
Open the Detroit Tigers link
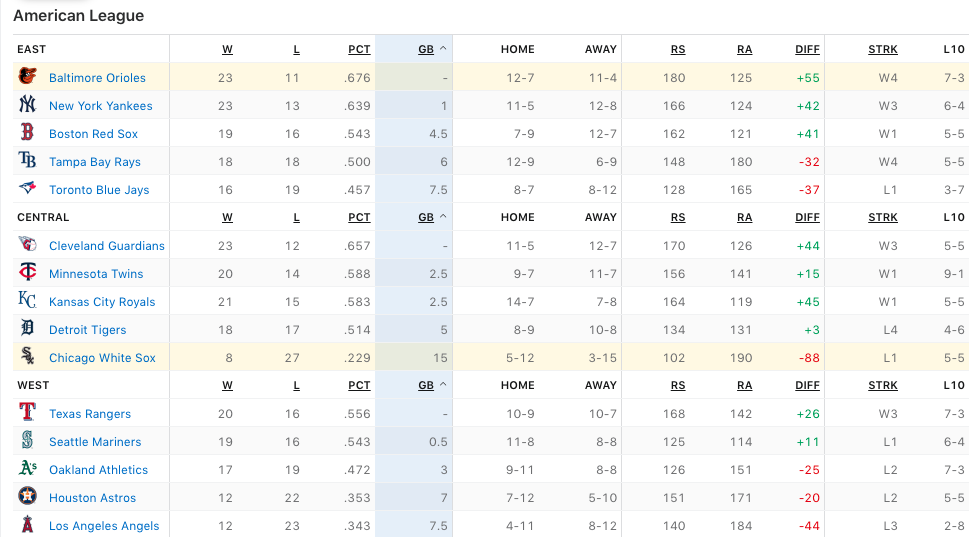click(x=87, y=330)
